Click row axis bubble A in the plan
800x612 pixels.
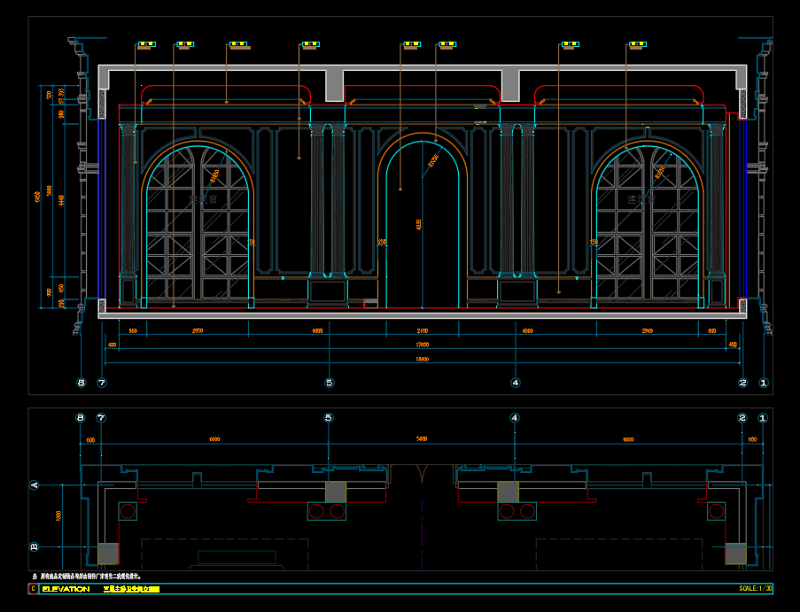point(35,485)
